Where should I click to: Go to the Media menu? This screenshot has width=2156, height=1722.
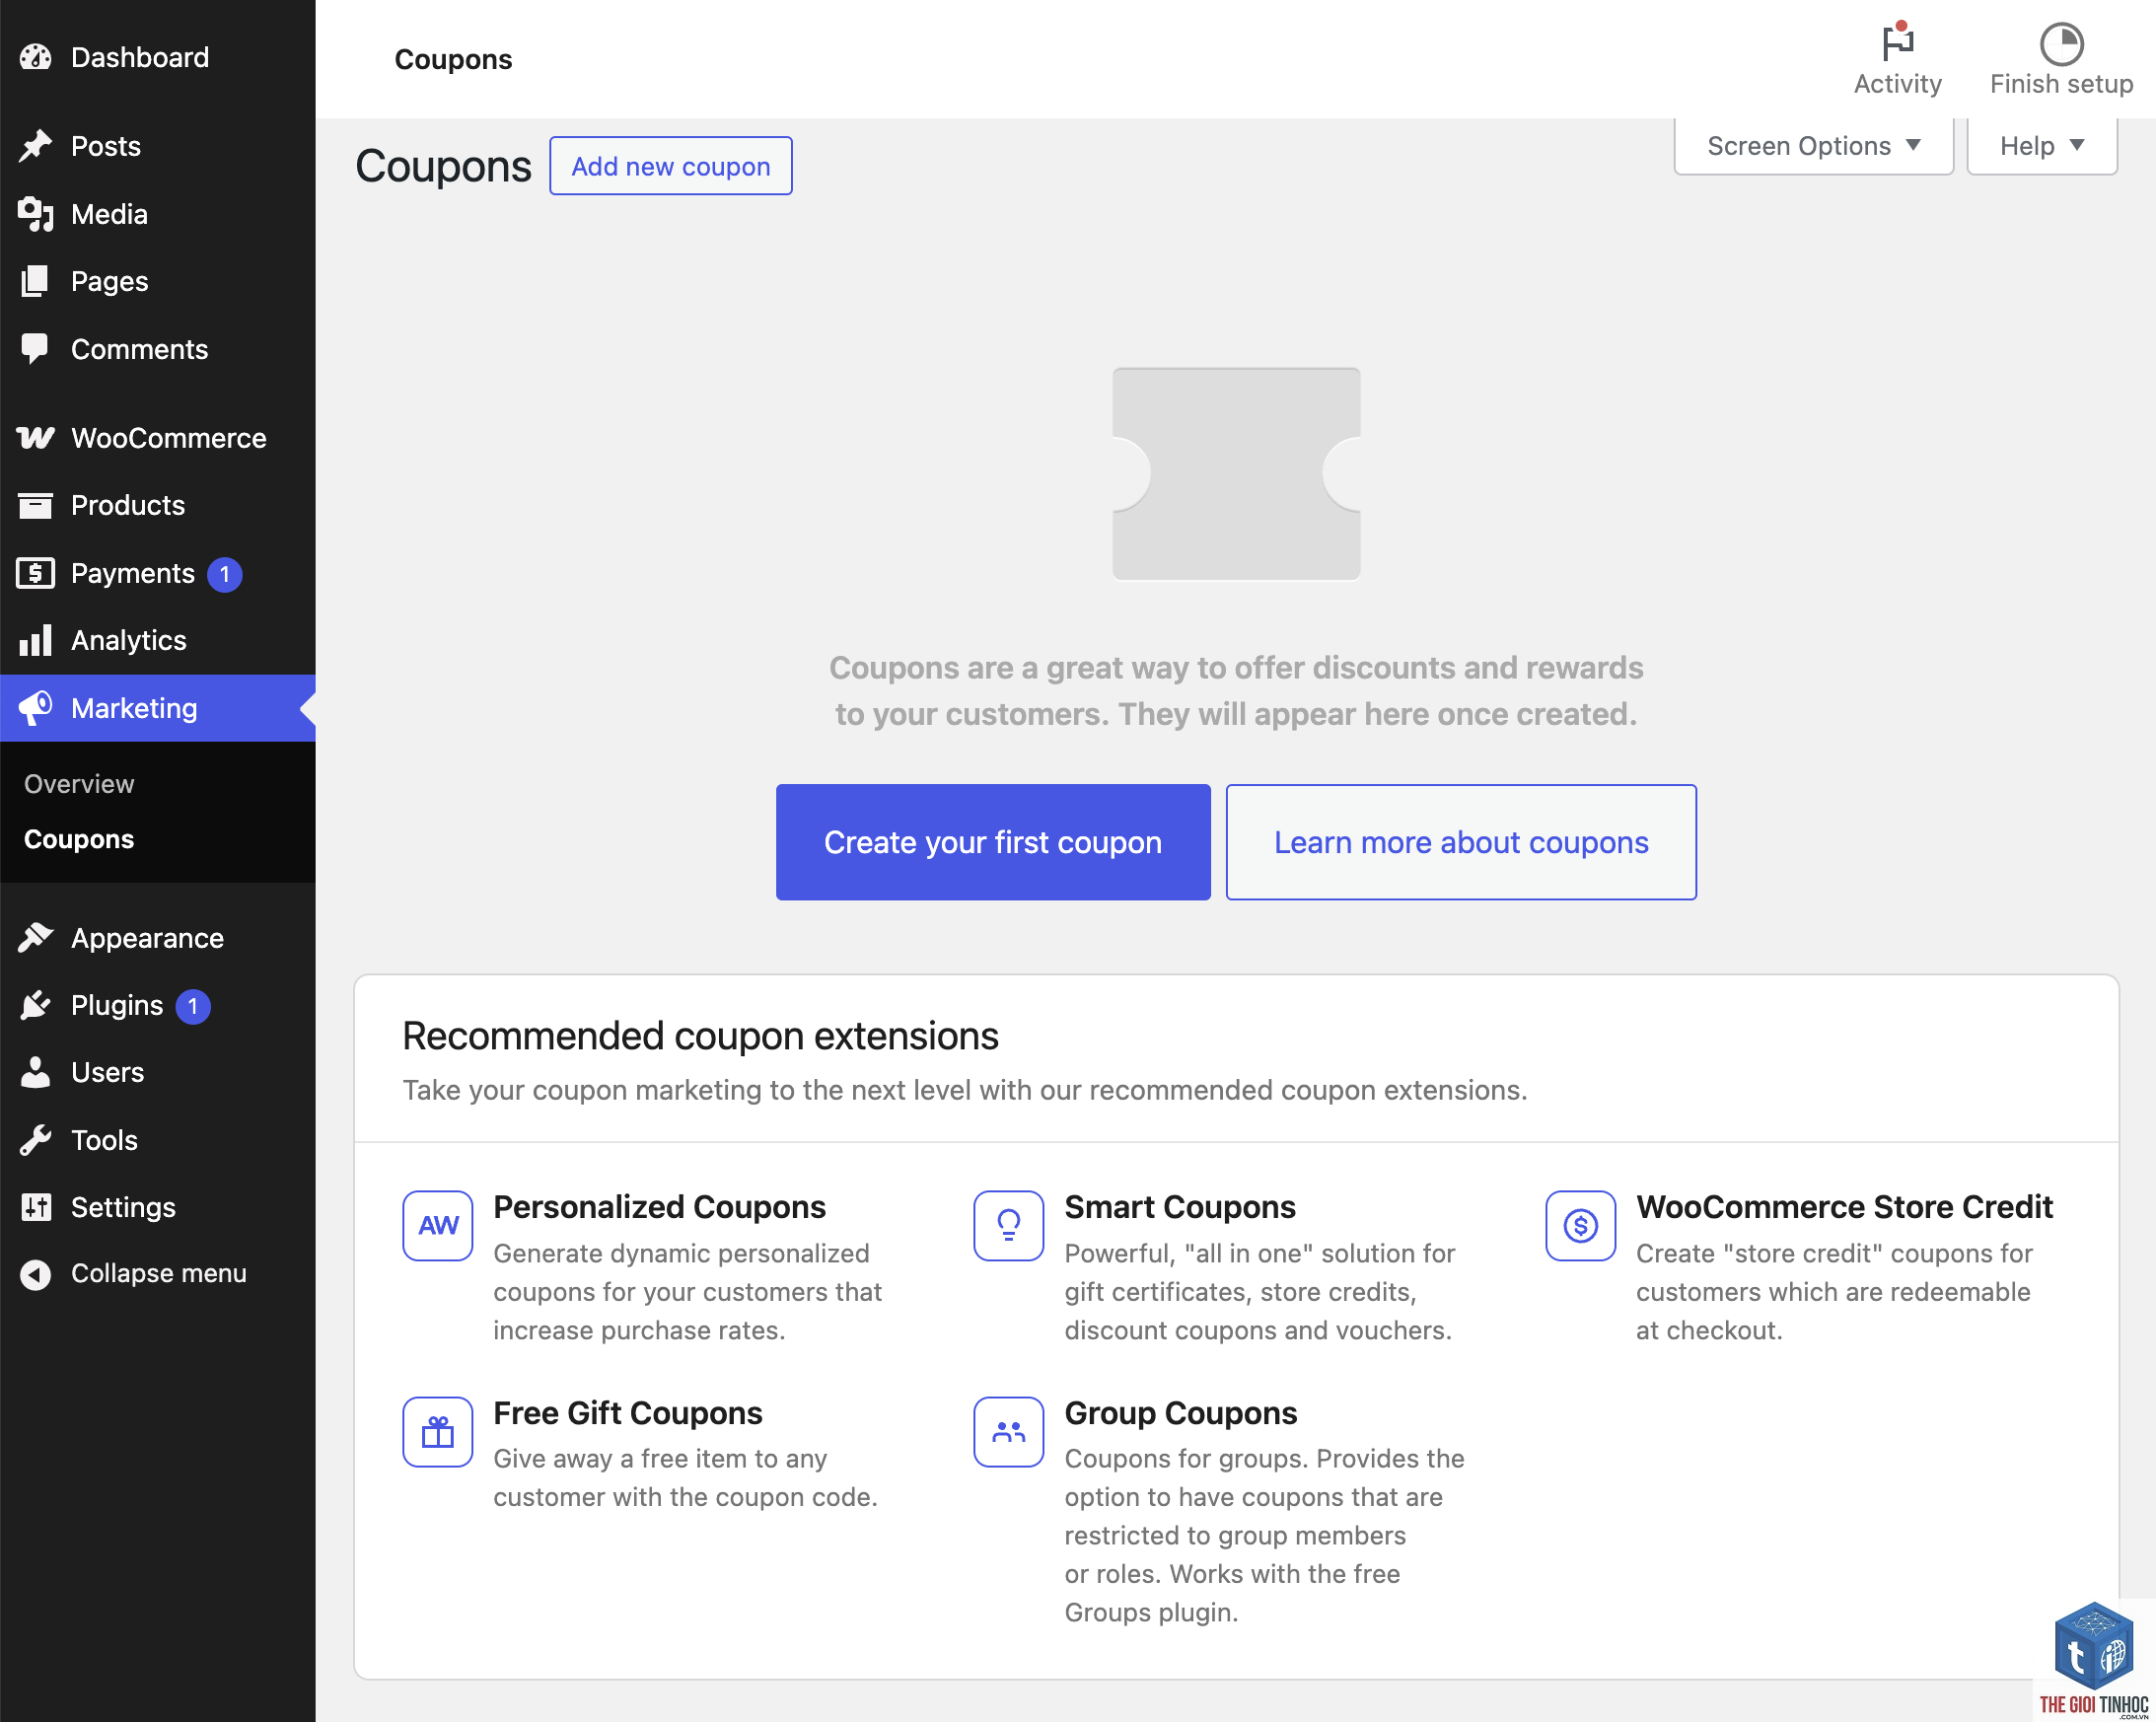158,214
